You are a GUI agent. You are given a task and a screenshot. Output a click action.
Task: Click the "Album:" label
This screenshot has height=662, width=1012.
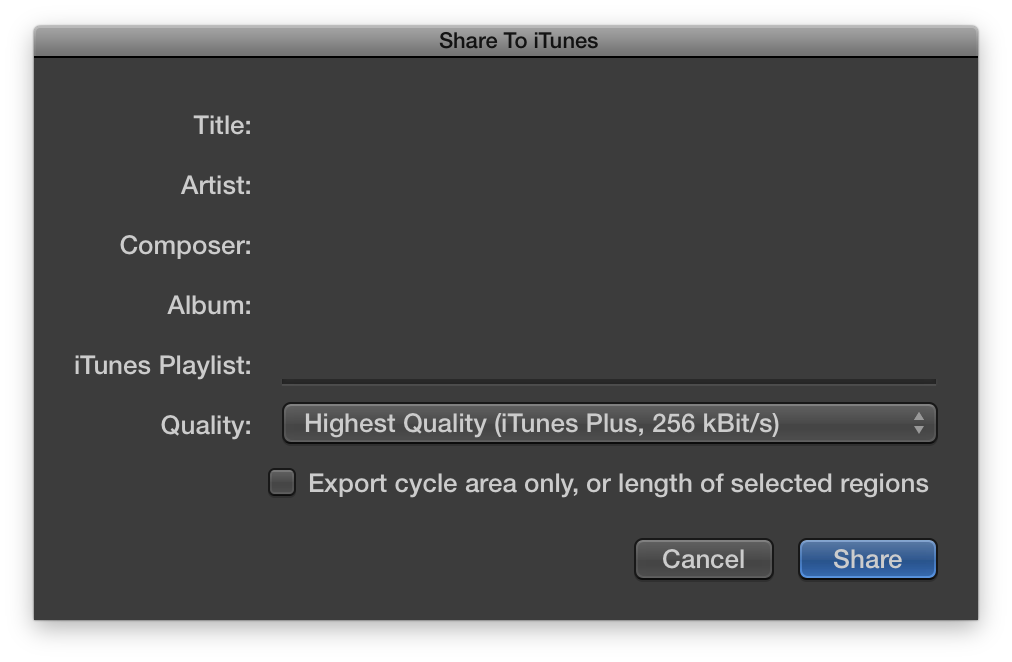[209, 306]
